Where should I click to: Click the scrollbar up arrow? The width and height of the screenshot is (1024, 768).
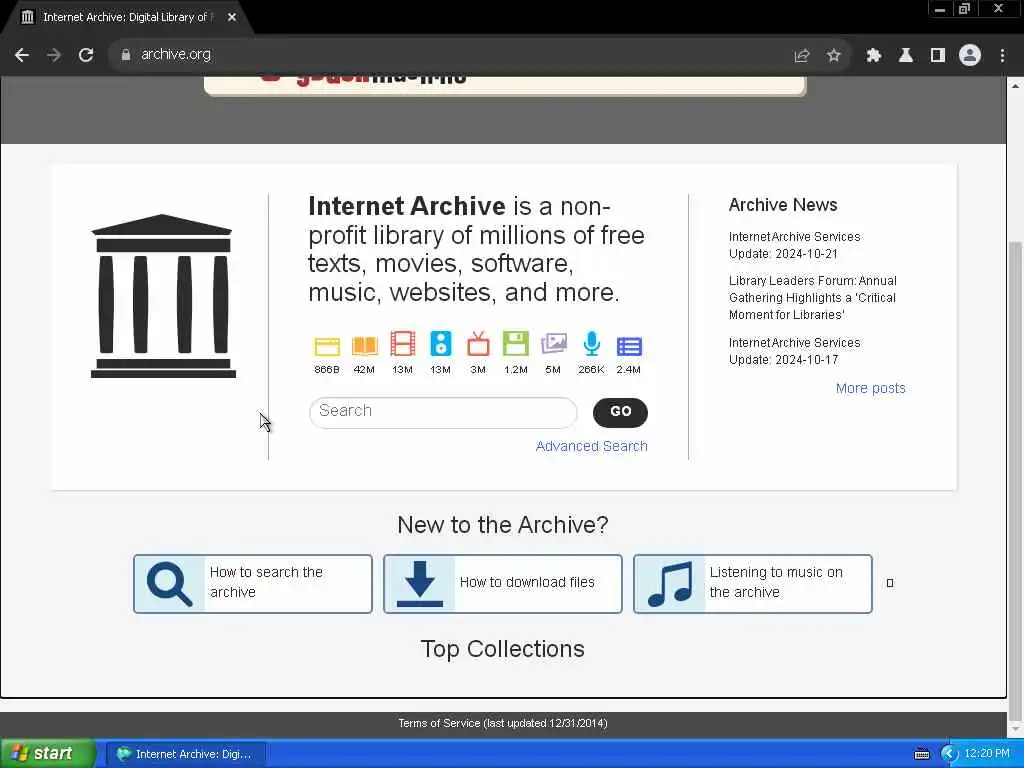1015,86
